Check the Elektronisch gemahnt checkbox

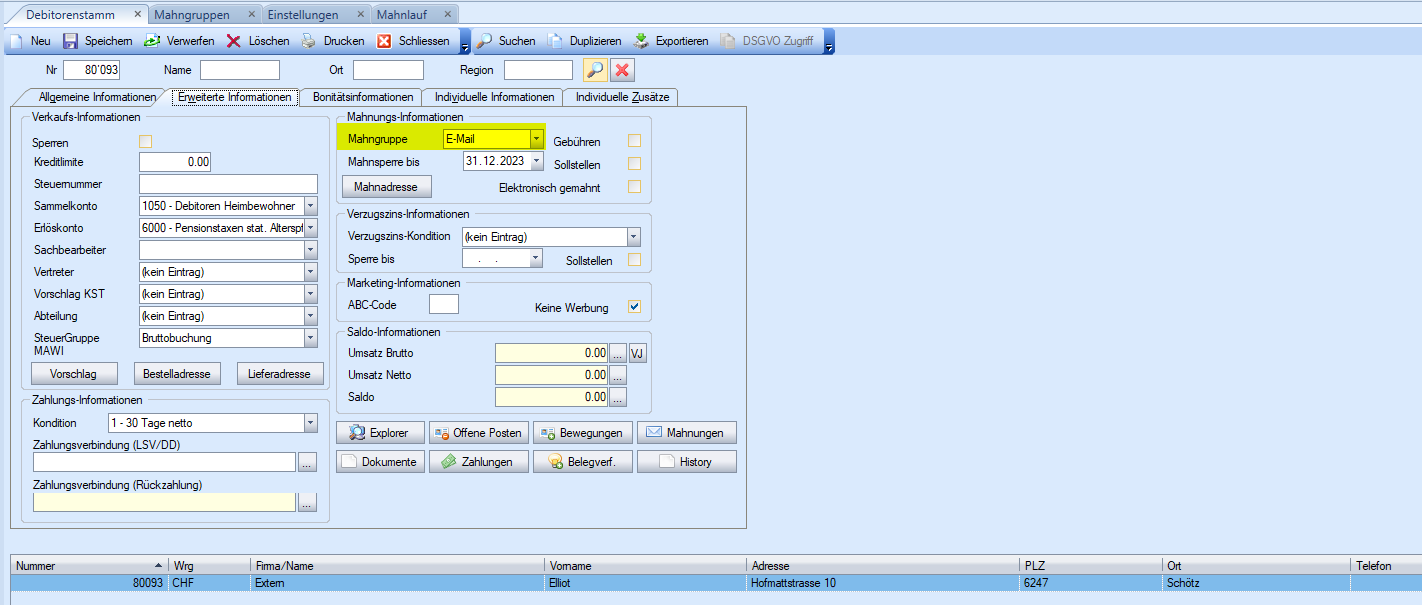pos(634,187)
